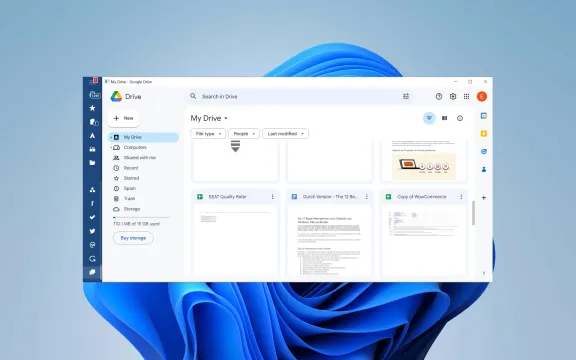Open Starred items
Screen dimensions: 576x360
(x=131, y=178)
